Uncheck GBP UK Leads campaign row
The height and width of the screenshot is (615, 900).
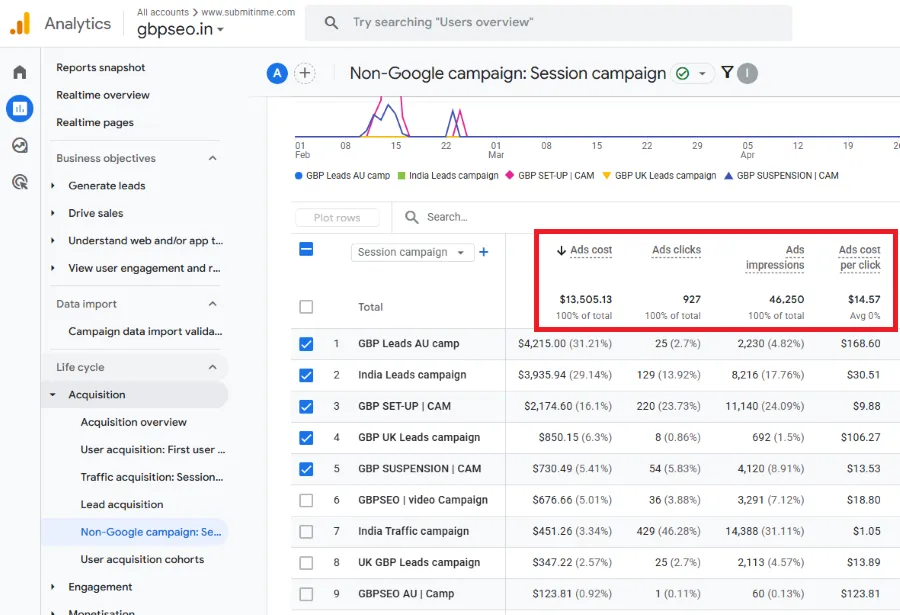click(307, 438)
